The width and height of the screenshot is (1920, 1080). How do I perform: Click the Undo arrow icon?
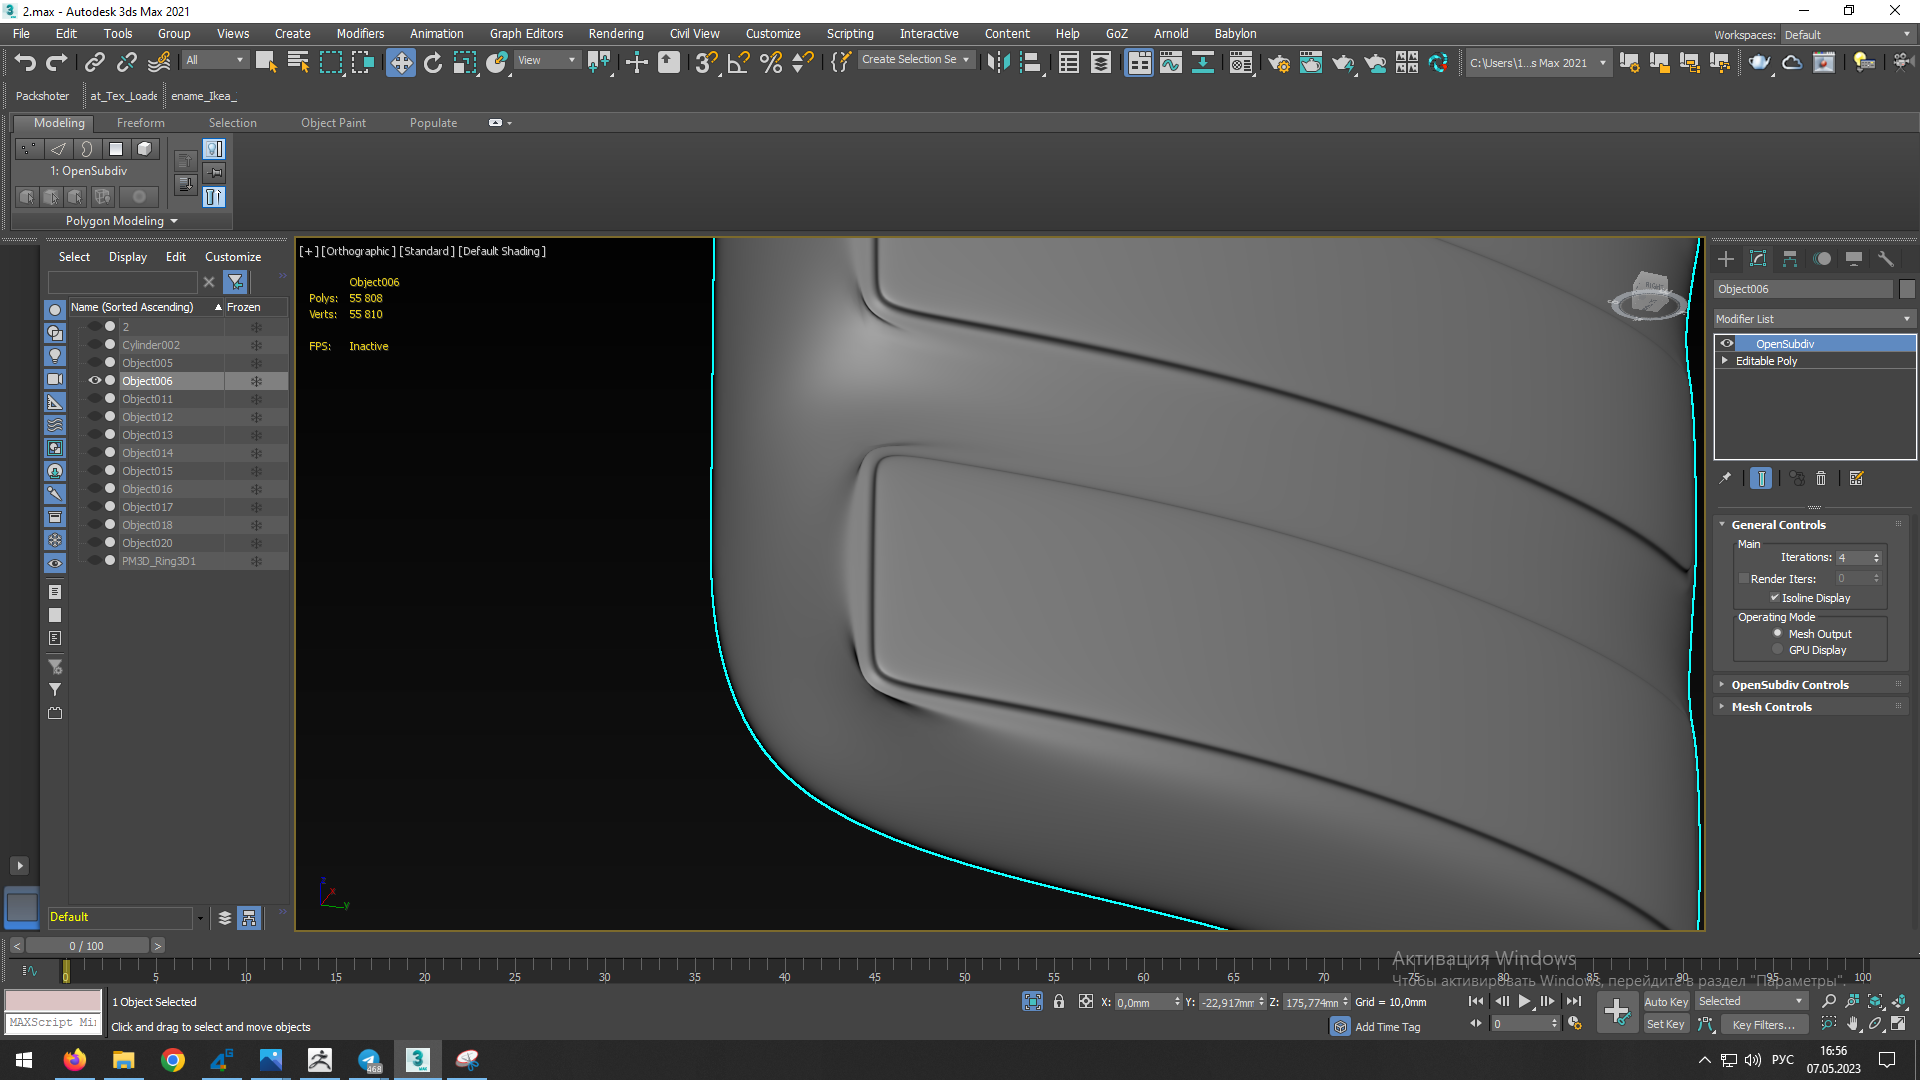pos(24,62)
